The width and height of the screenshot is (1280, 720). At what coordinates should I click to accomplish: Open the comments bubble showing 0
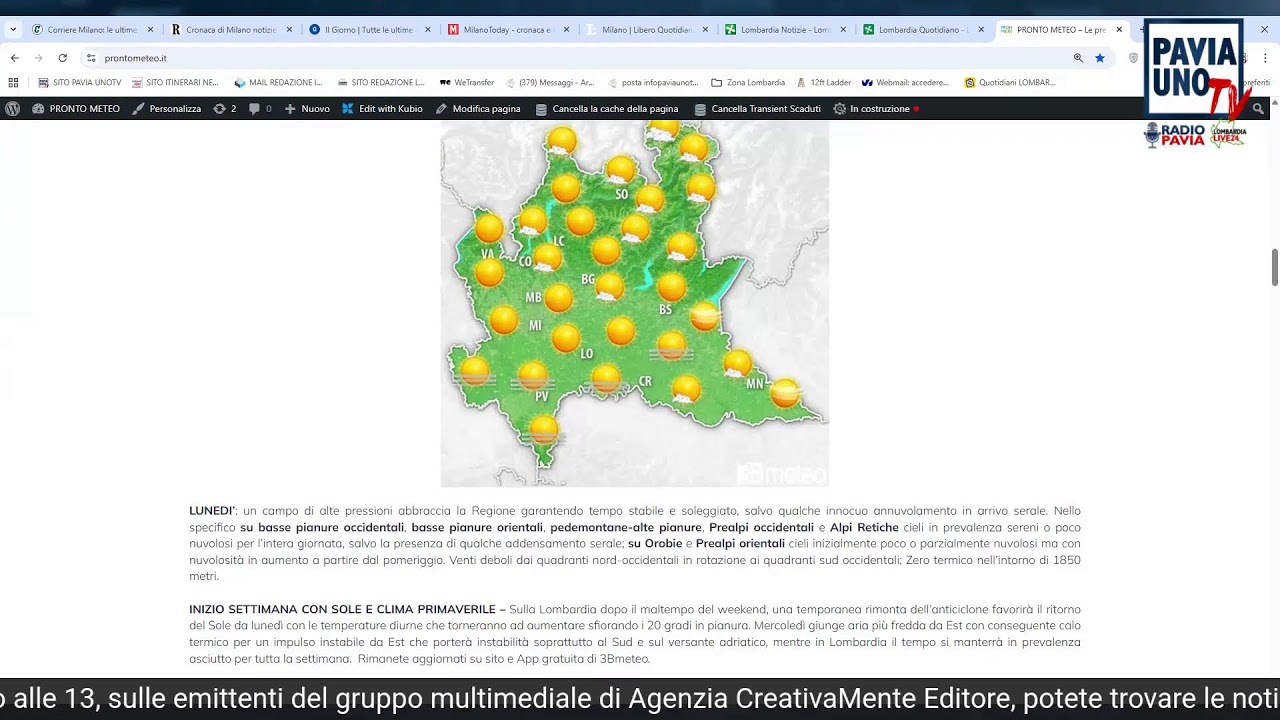(260, 108)
